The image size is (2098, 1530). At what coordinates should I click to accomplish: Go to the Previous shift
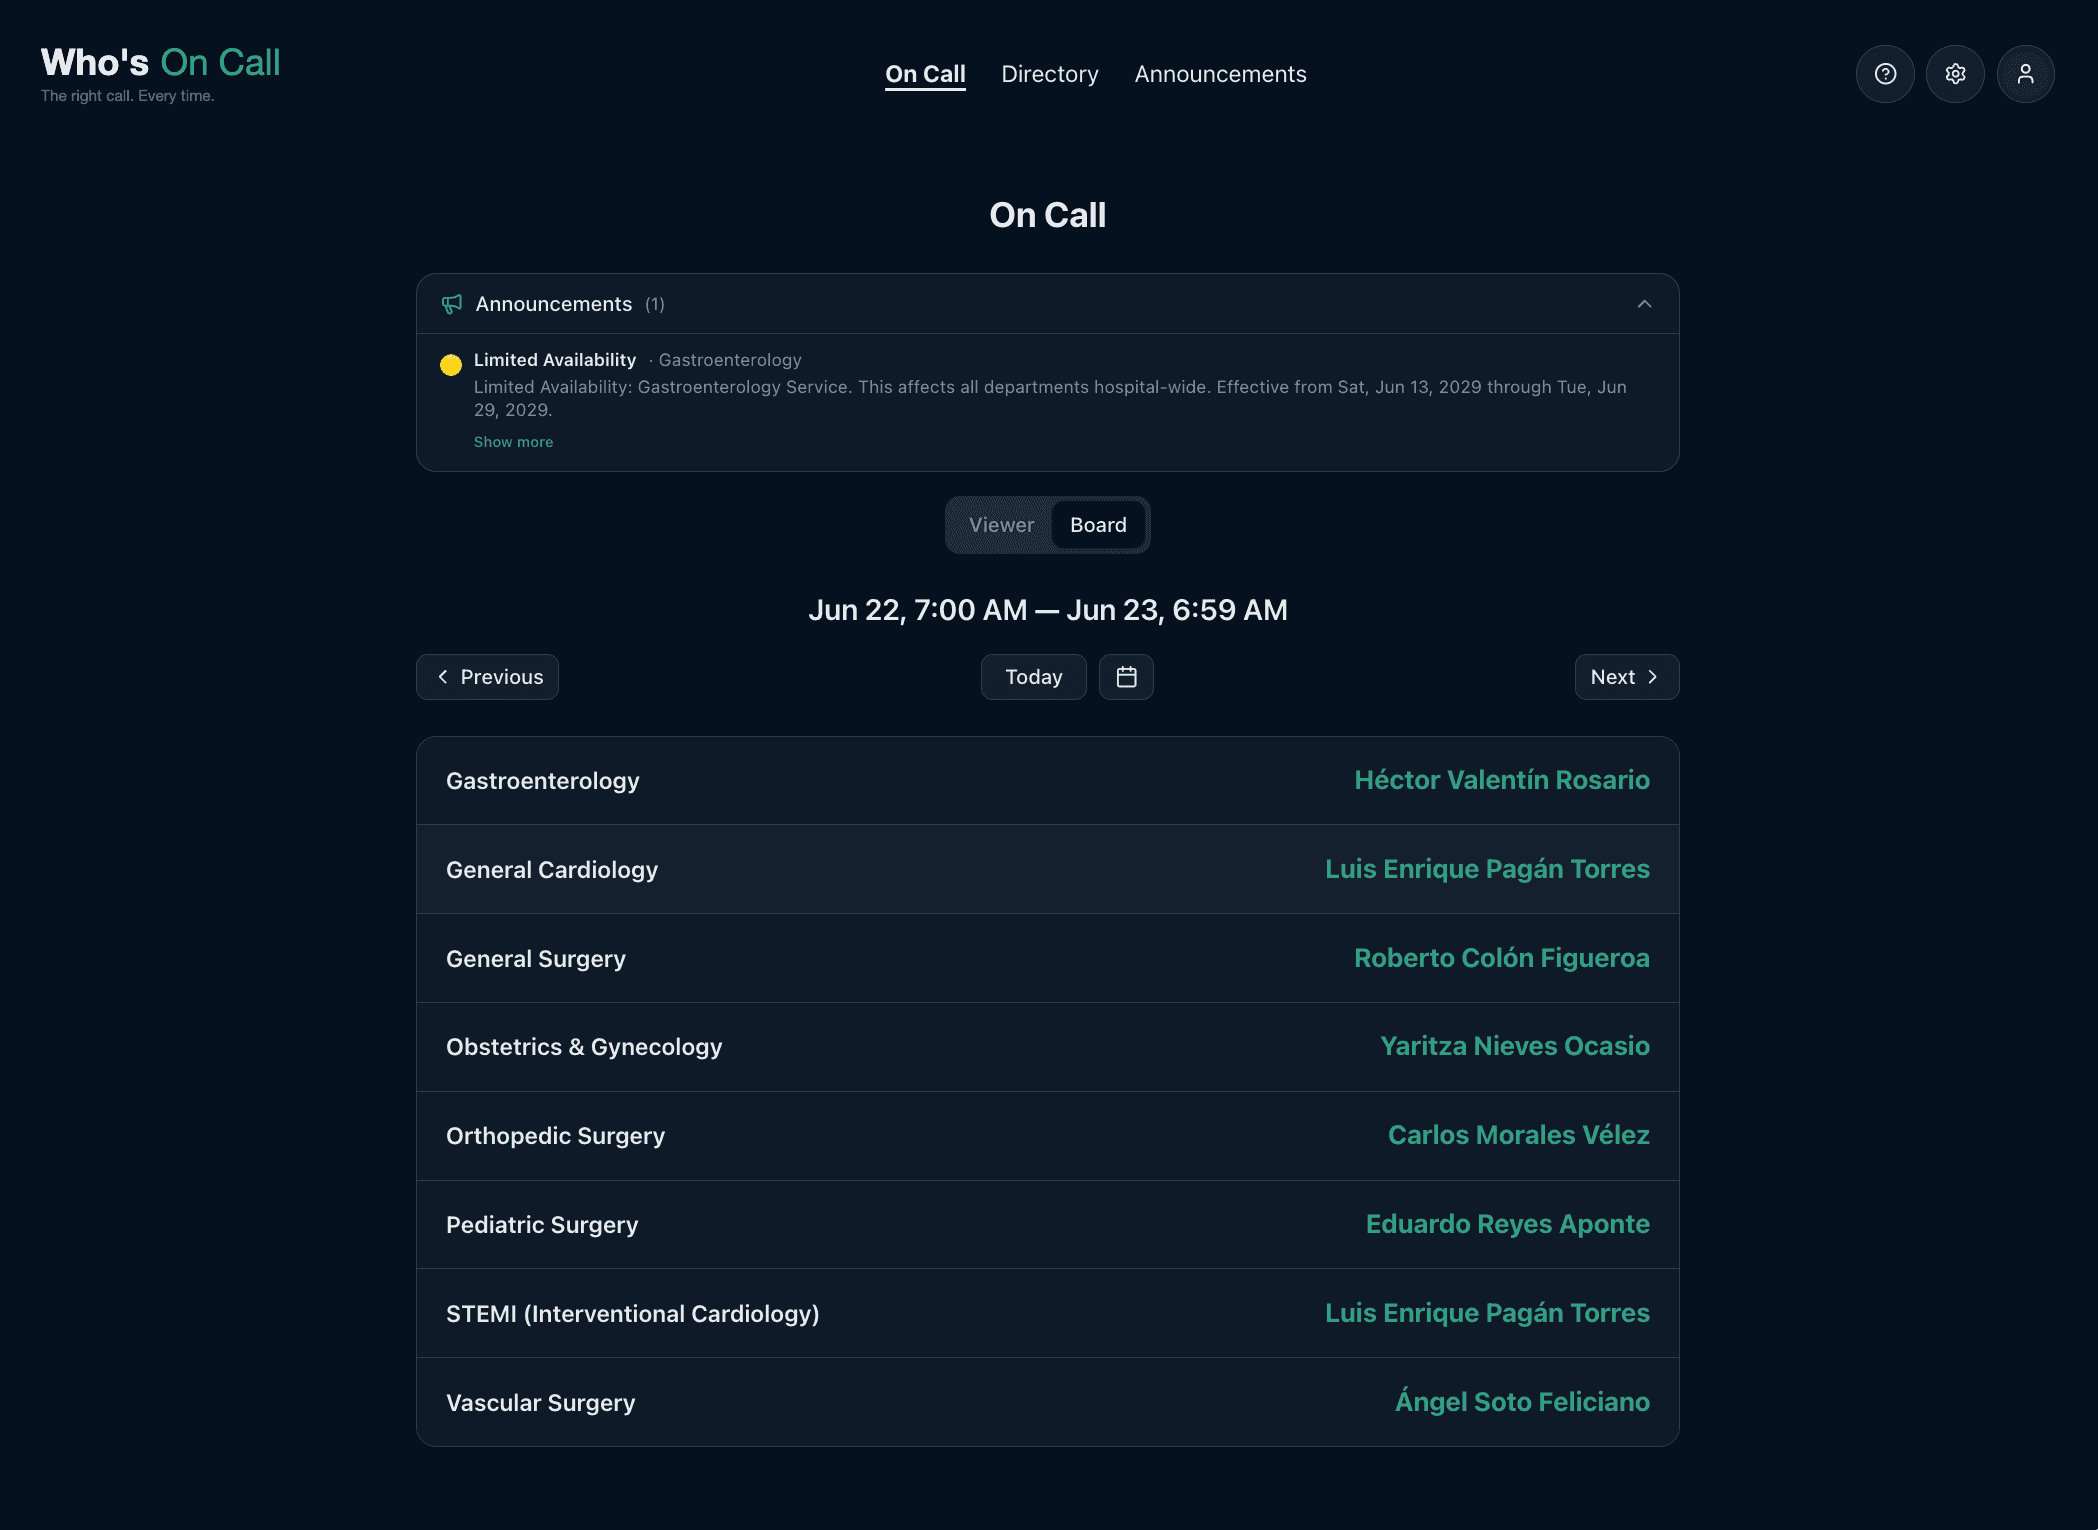(x=487, y=677)
